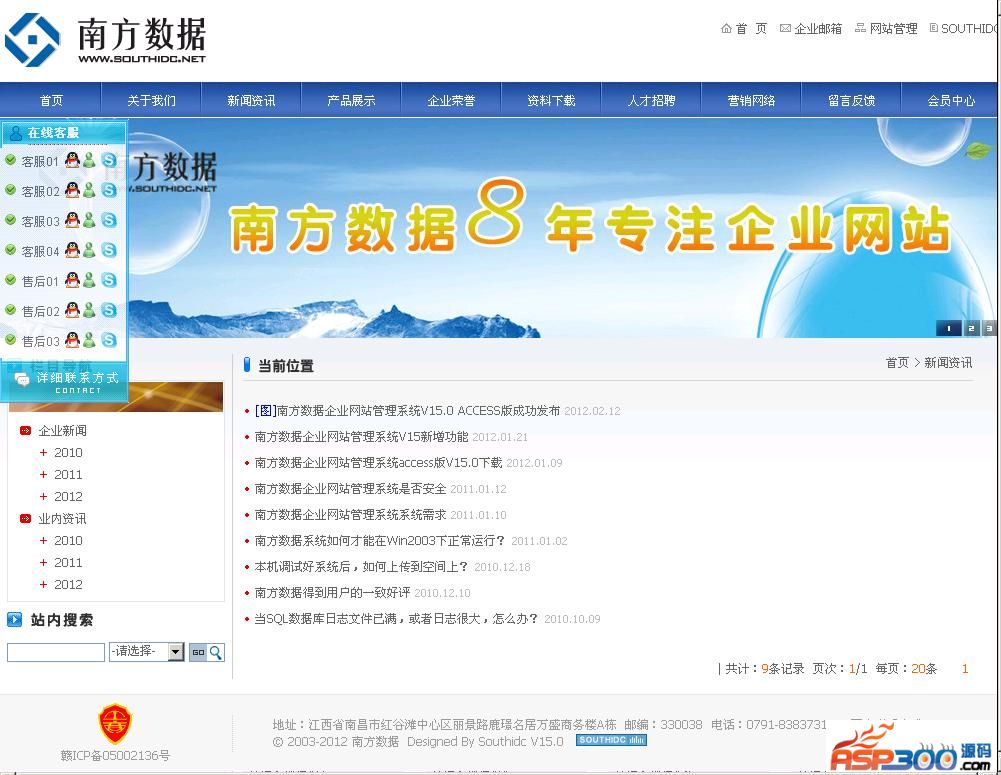Click into the site search text box

click(56, 652)
